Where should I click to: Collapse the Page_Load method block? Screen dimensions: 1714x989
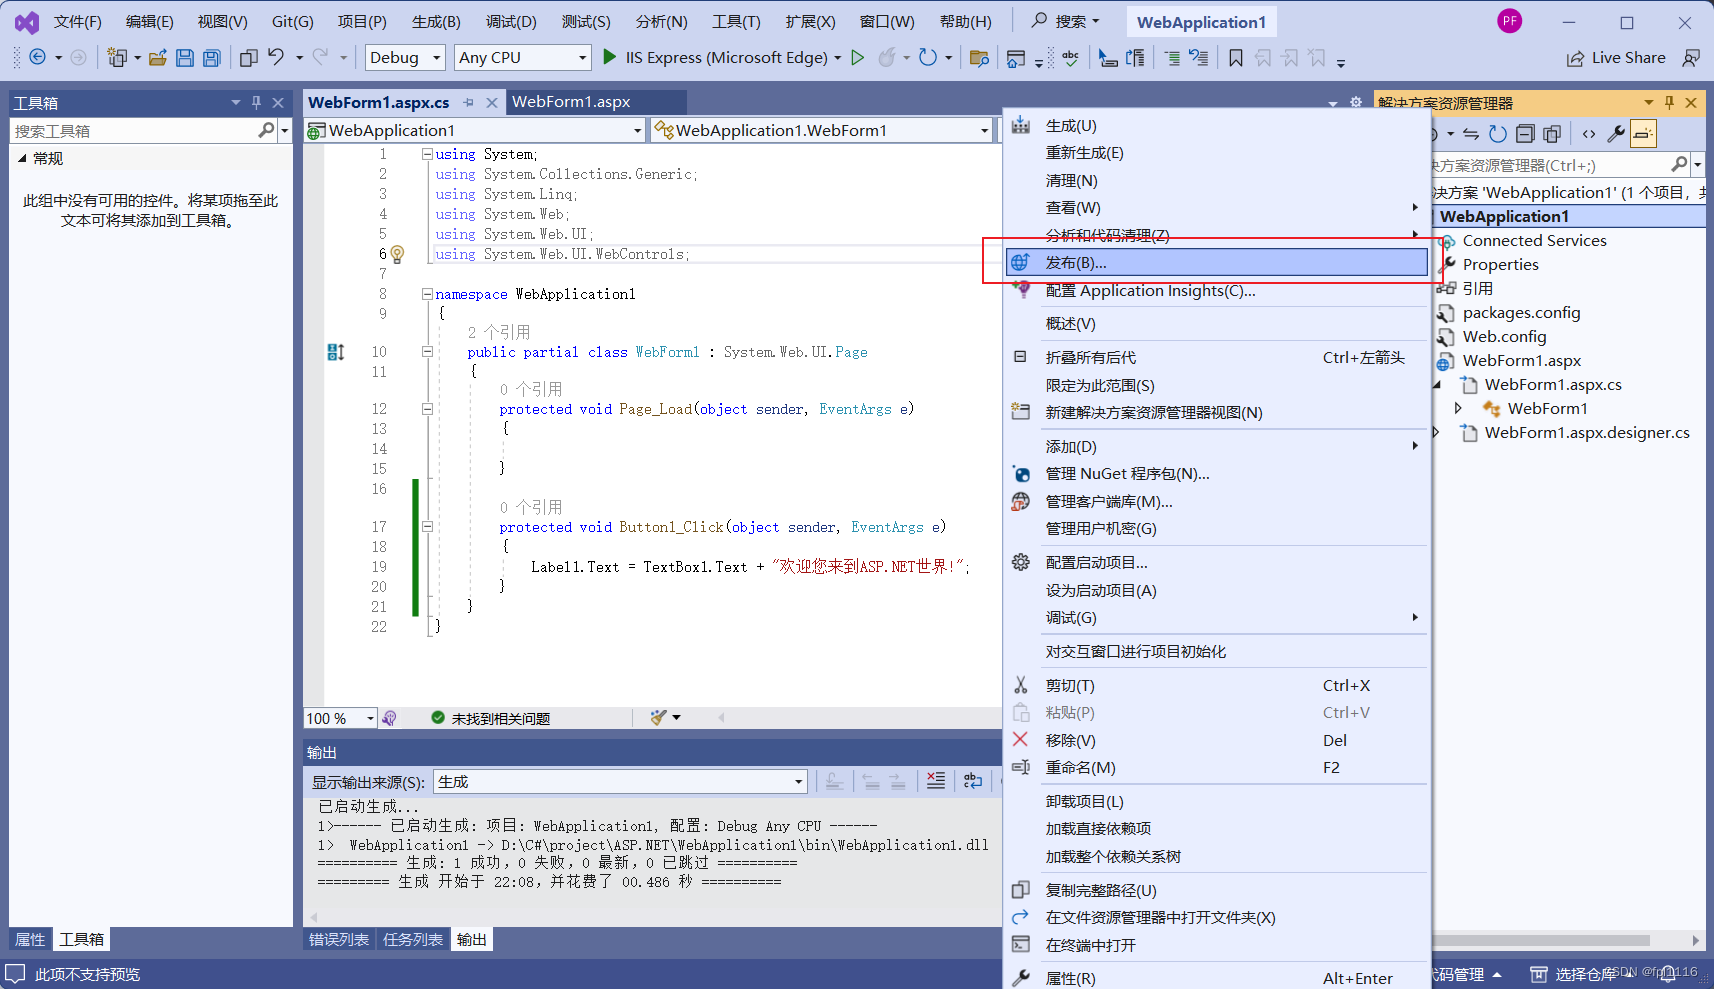pyautogui.click(x=427, y=409)
